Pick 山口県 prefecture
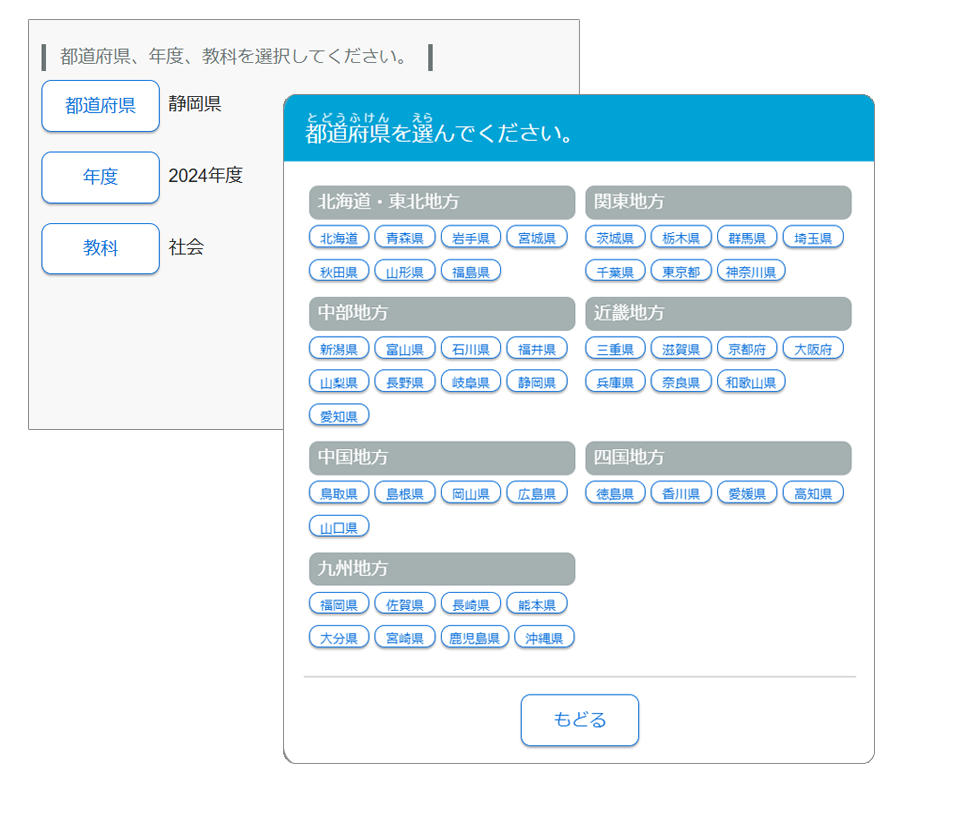Screen dimensions: 972x817 pos(339,526)
